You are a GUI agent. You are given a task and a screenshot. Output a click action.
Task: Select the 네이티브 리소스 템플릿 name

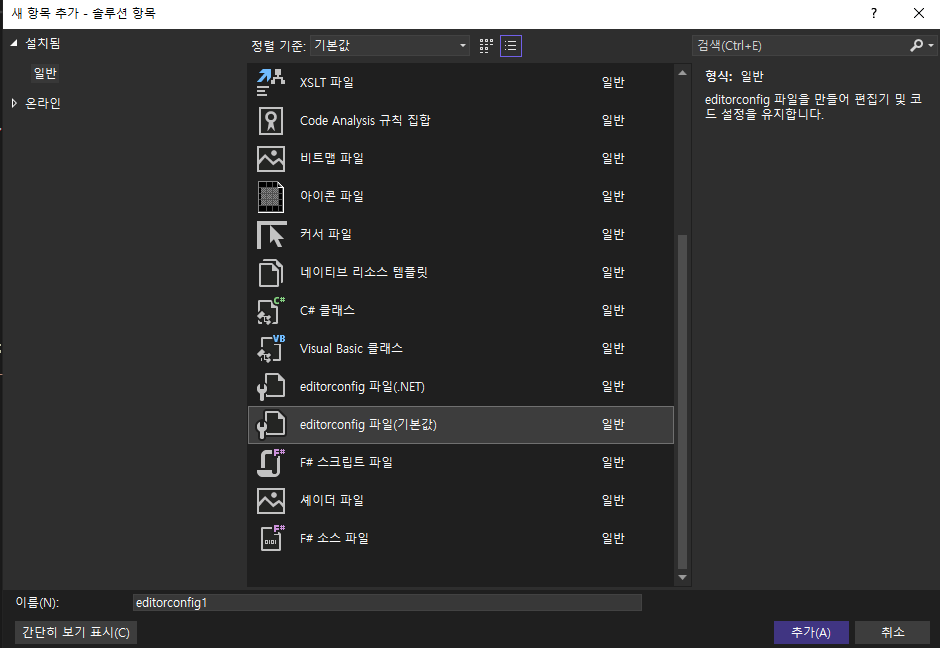(364, 272)
